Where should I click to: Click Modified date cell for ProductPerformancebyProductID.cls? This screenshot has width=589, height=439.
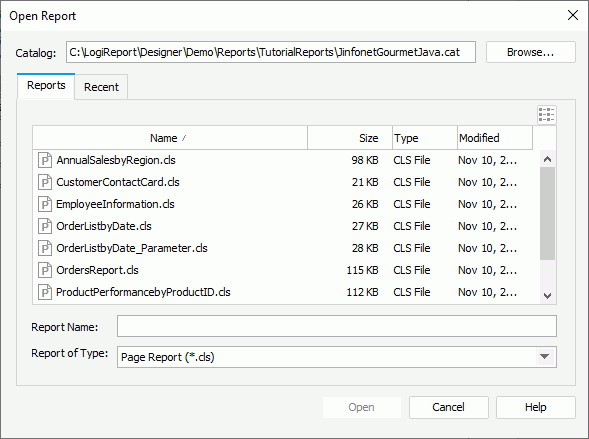[487, 292]
